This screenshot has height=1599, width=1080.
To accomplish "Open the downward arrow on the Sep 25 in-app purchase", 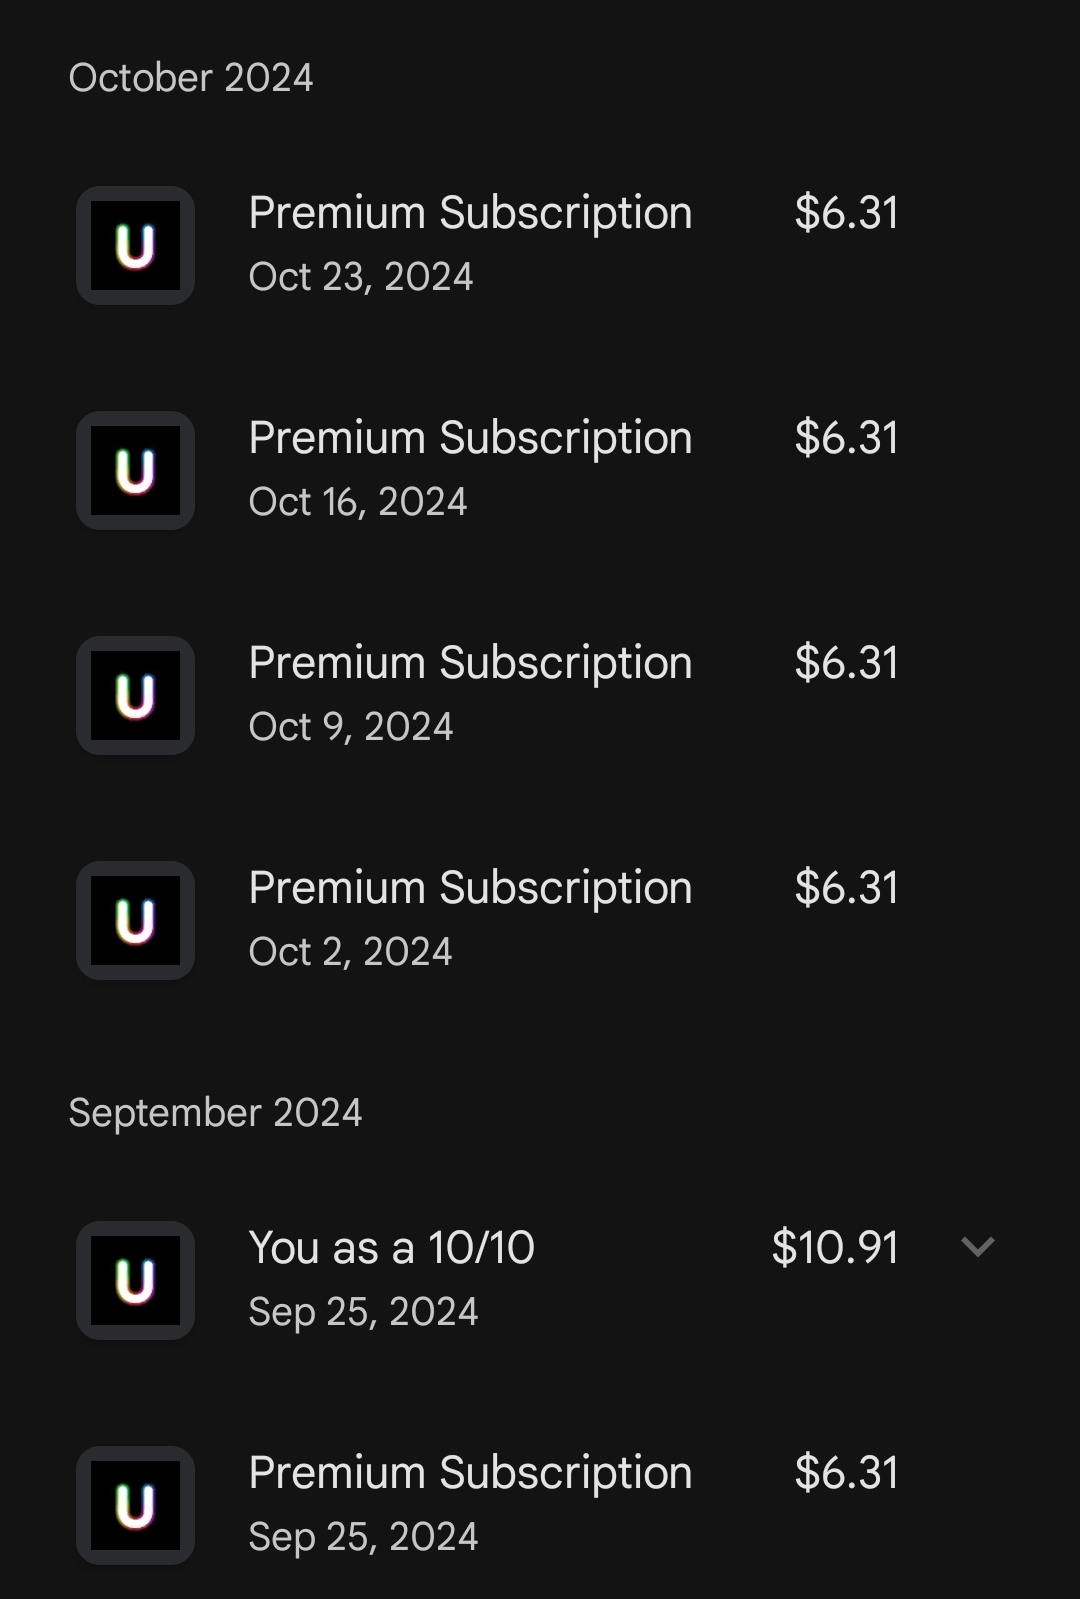I will tap(978, 1247).
